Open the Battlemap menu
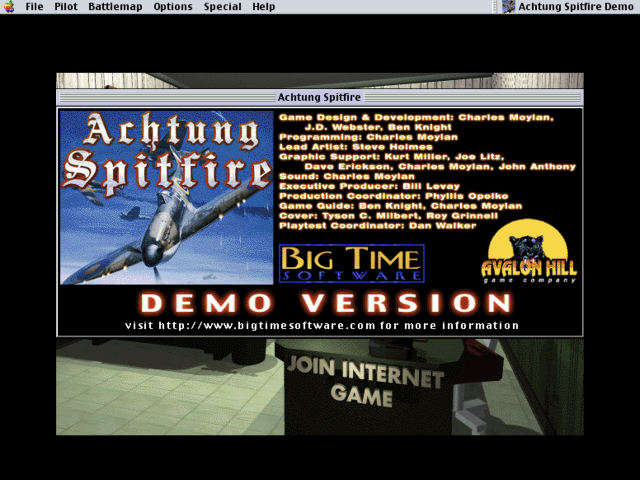Viewport: 640px width, 480px height. click(x=115, y=7)
